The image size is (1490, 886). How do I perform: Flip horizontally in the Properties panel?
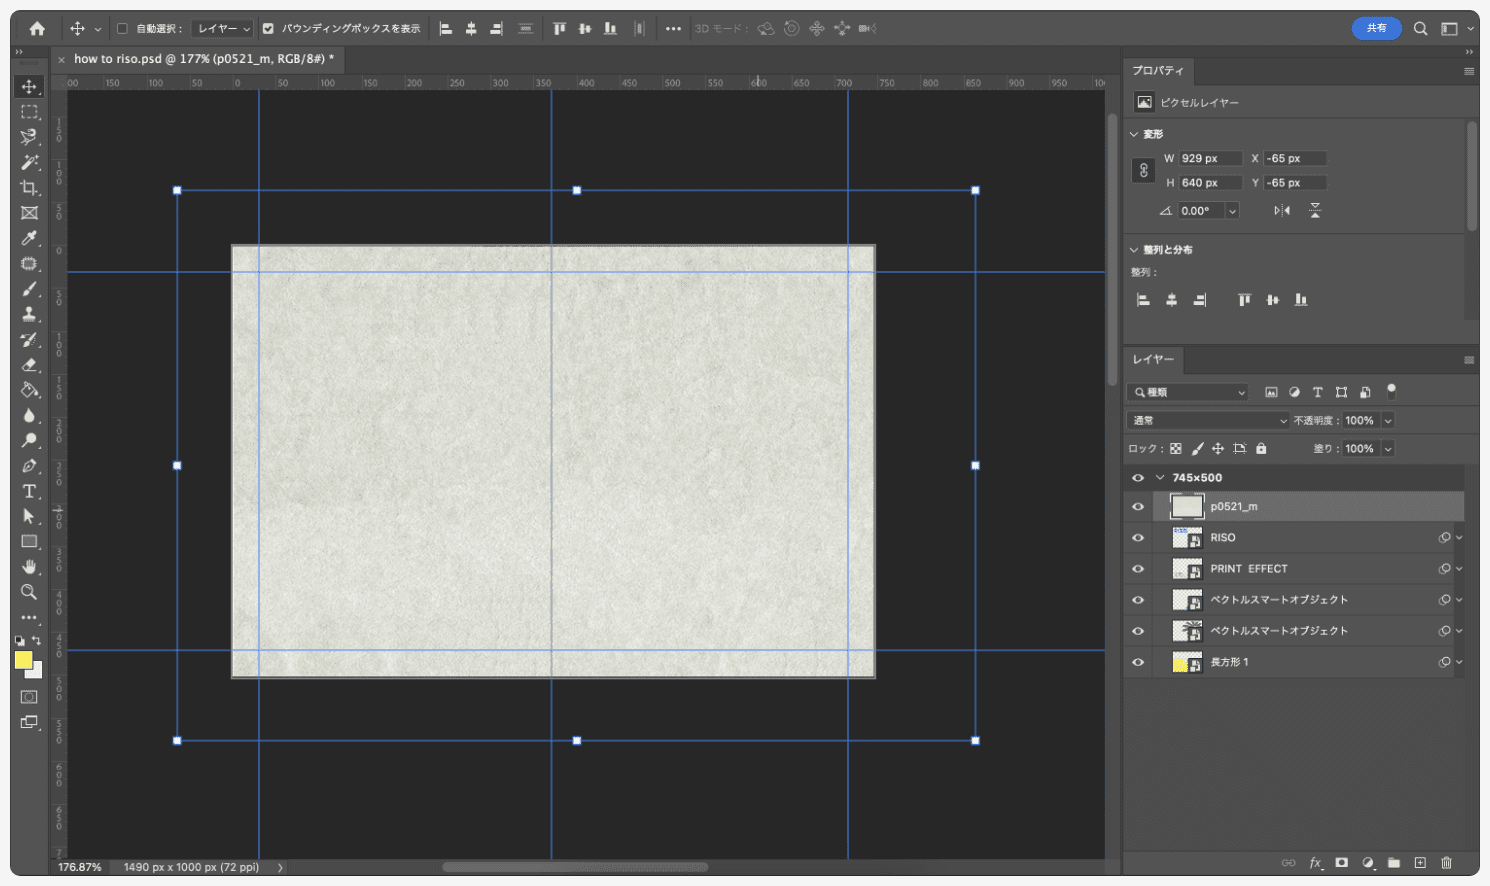(1282, 210)
